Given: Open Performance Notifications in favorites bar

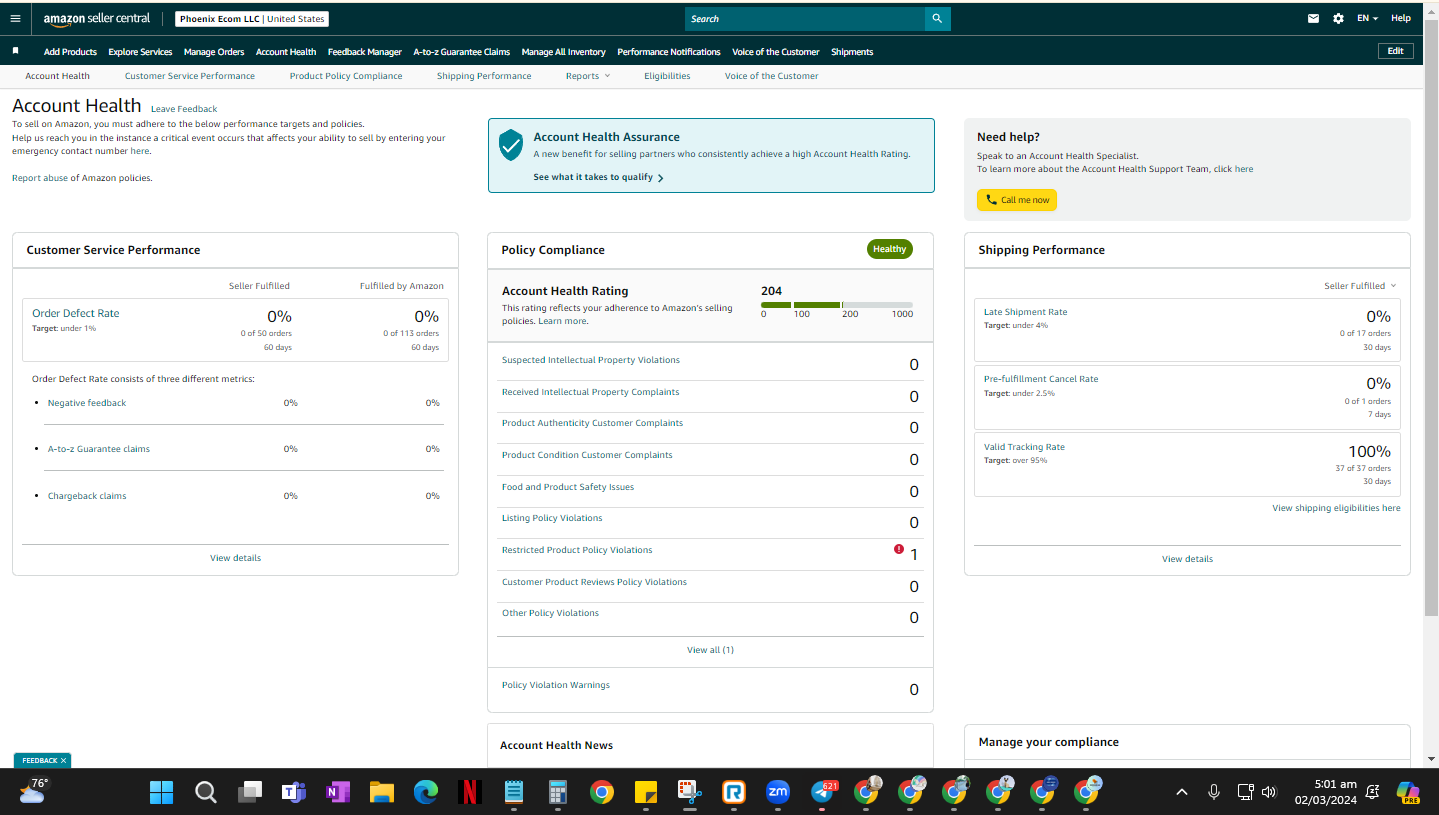Looking at the screenshot, I should [669, 52].
